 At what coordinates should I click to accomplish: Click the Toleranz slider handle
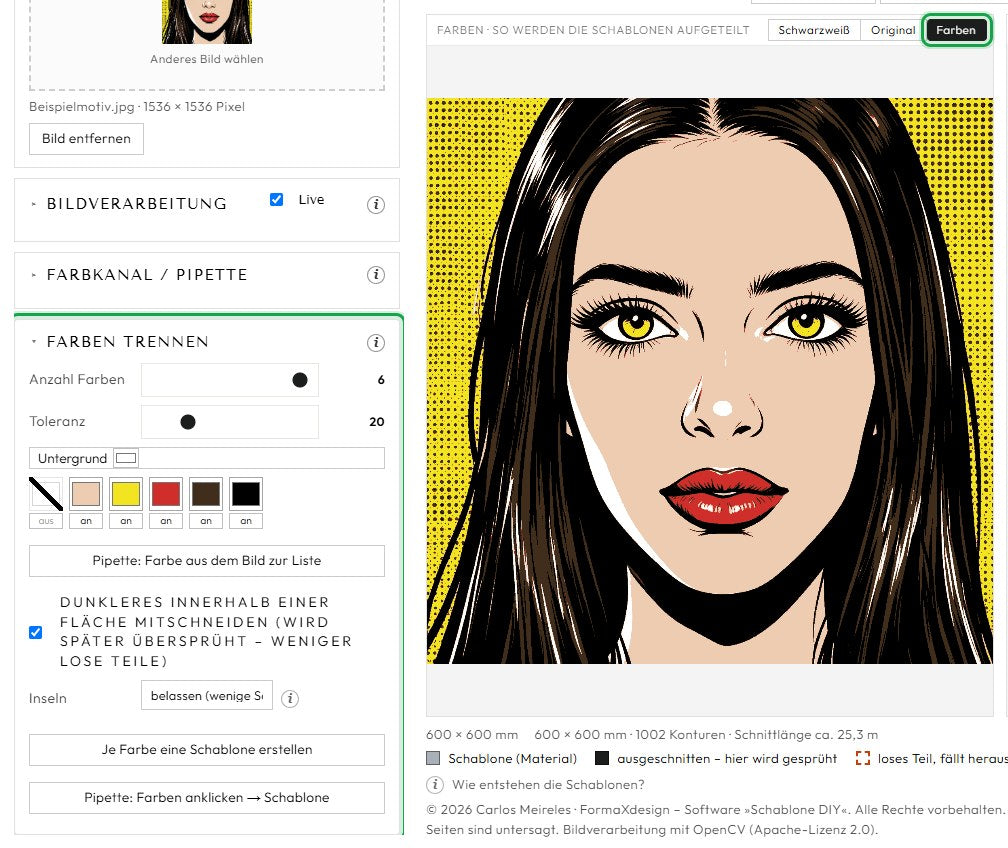tap(188, 422)
